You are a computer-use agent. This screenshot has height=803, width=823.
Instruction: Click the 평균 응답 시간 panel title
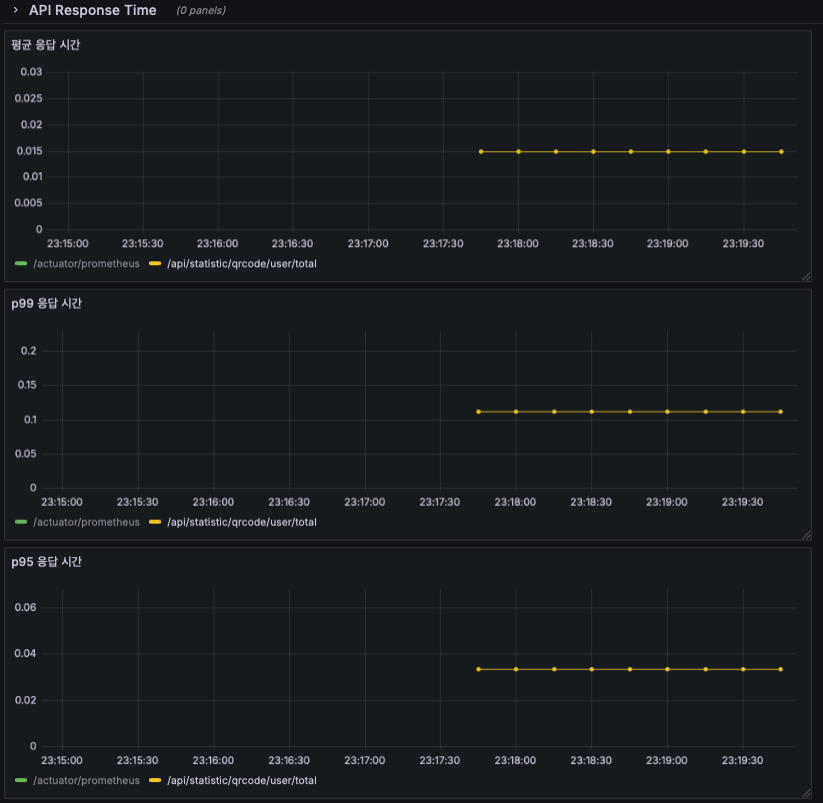click(46, 45)
